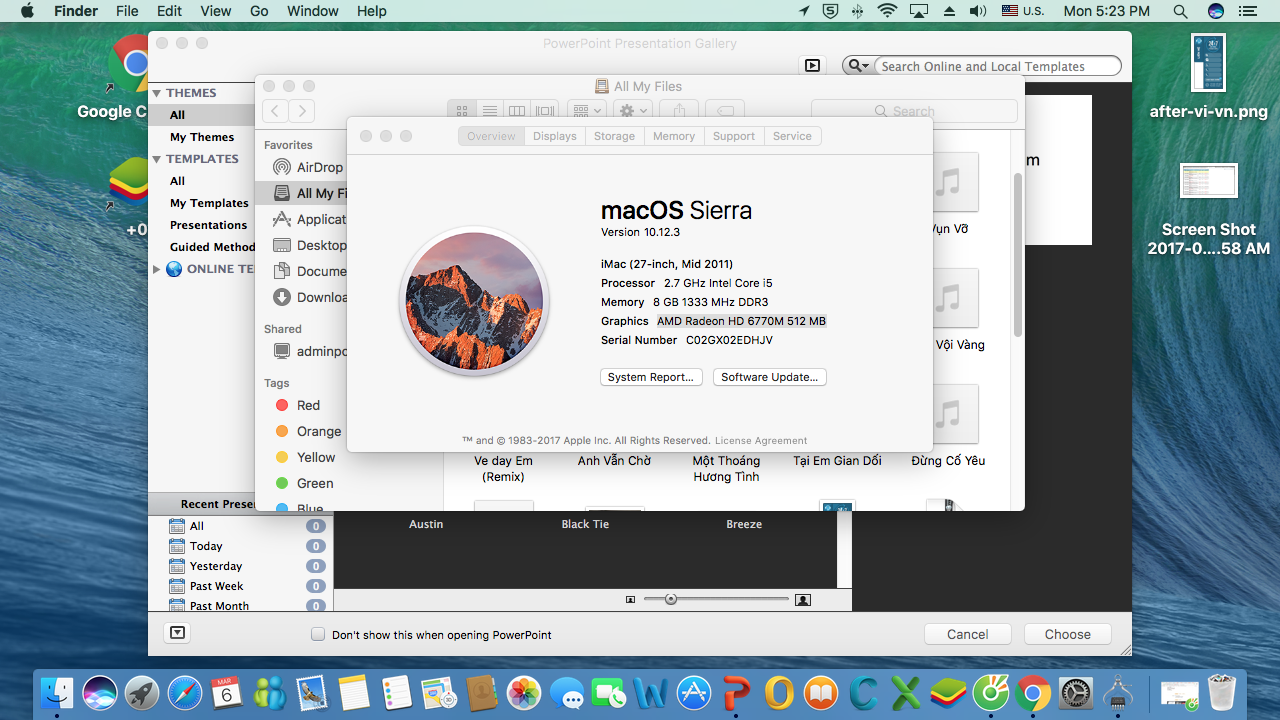Click the Siri icon in the dock
This screenshot has height=720, width=1280.
pos(99,692)
